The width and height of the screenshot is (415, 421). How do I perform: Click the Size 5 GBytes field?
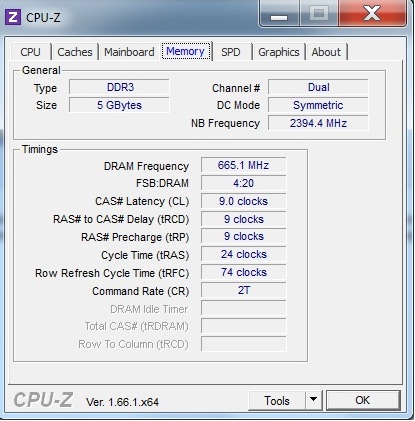tap(119, 105)
